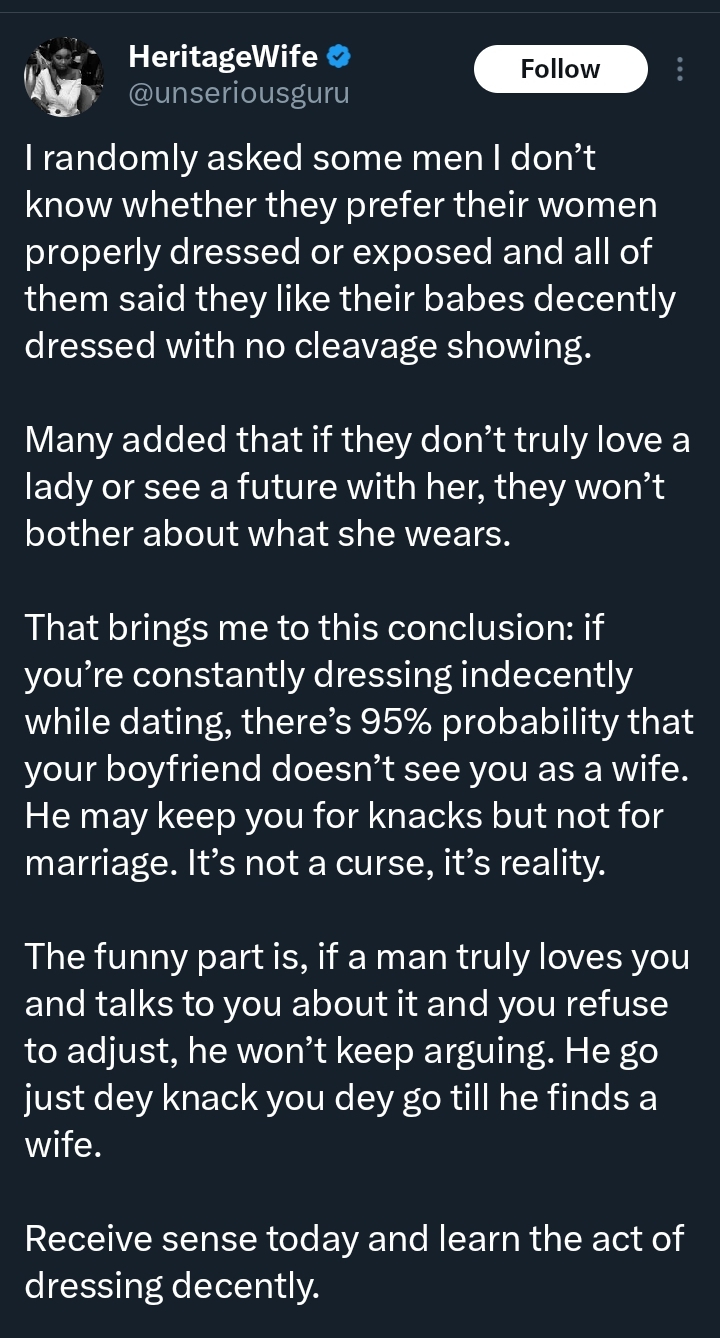Click the line "your boyfriend doesn't see you as a wife."
Image resolution: width=720 pixels, height=1338 pixels.
coord(356,768)
